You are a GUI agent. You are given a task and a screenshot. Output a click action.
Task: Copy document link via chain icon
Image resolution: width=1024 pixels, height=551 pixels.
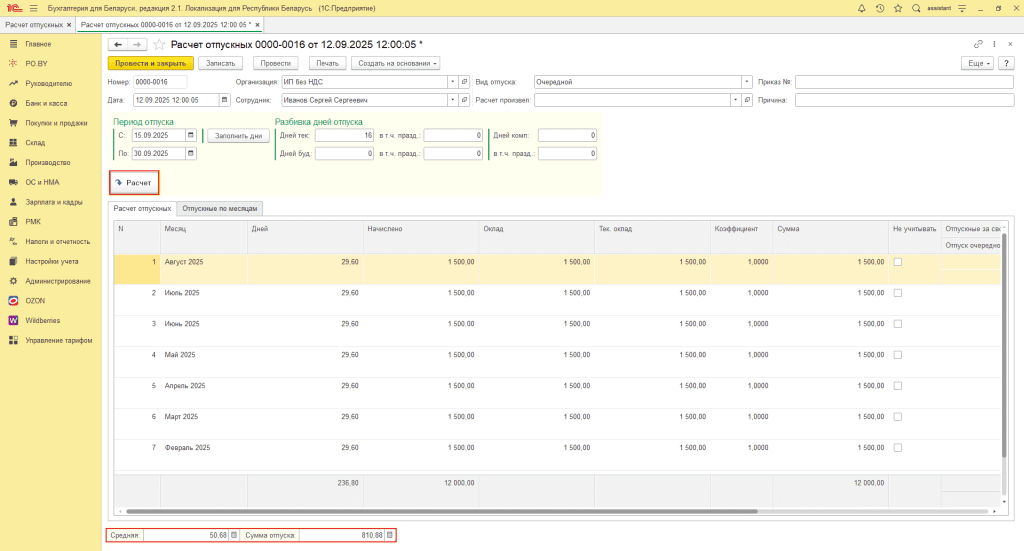[978, 44]
